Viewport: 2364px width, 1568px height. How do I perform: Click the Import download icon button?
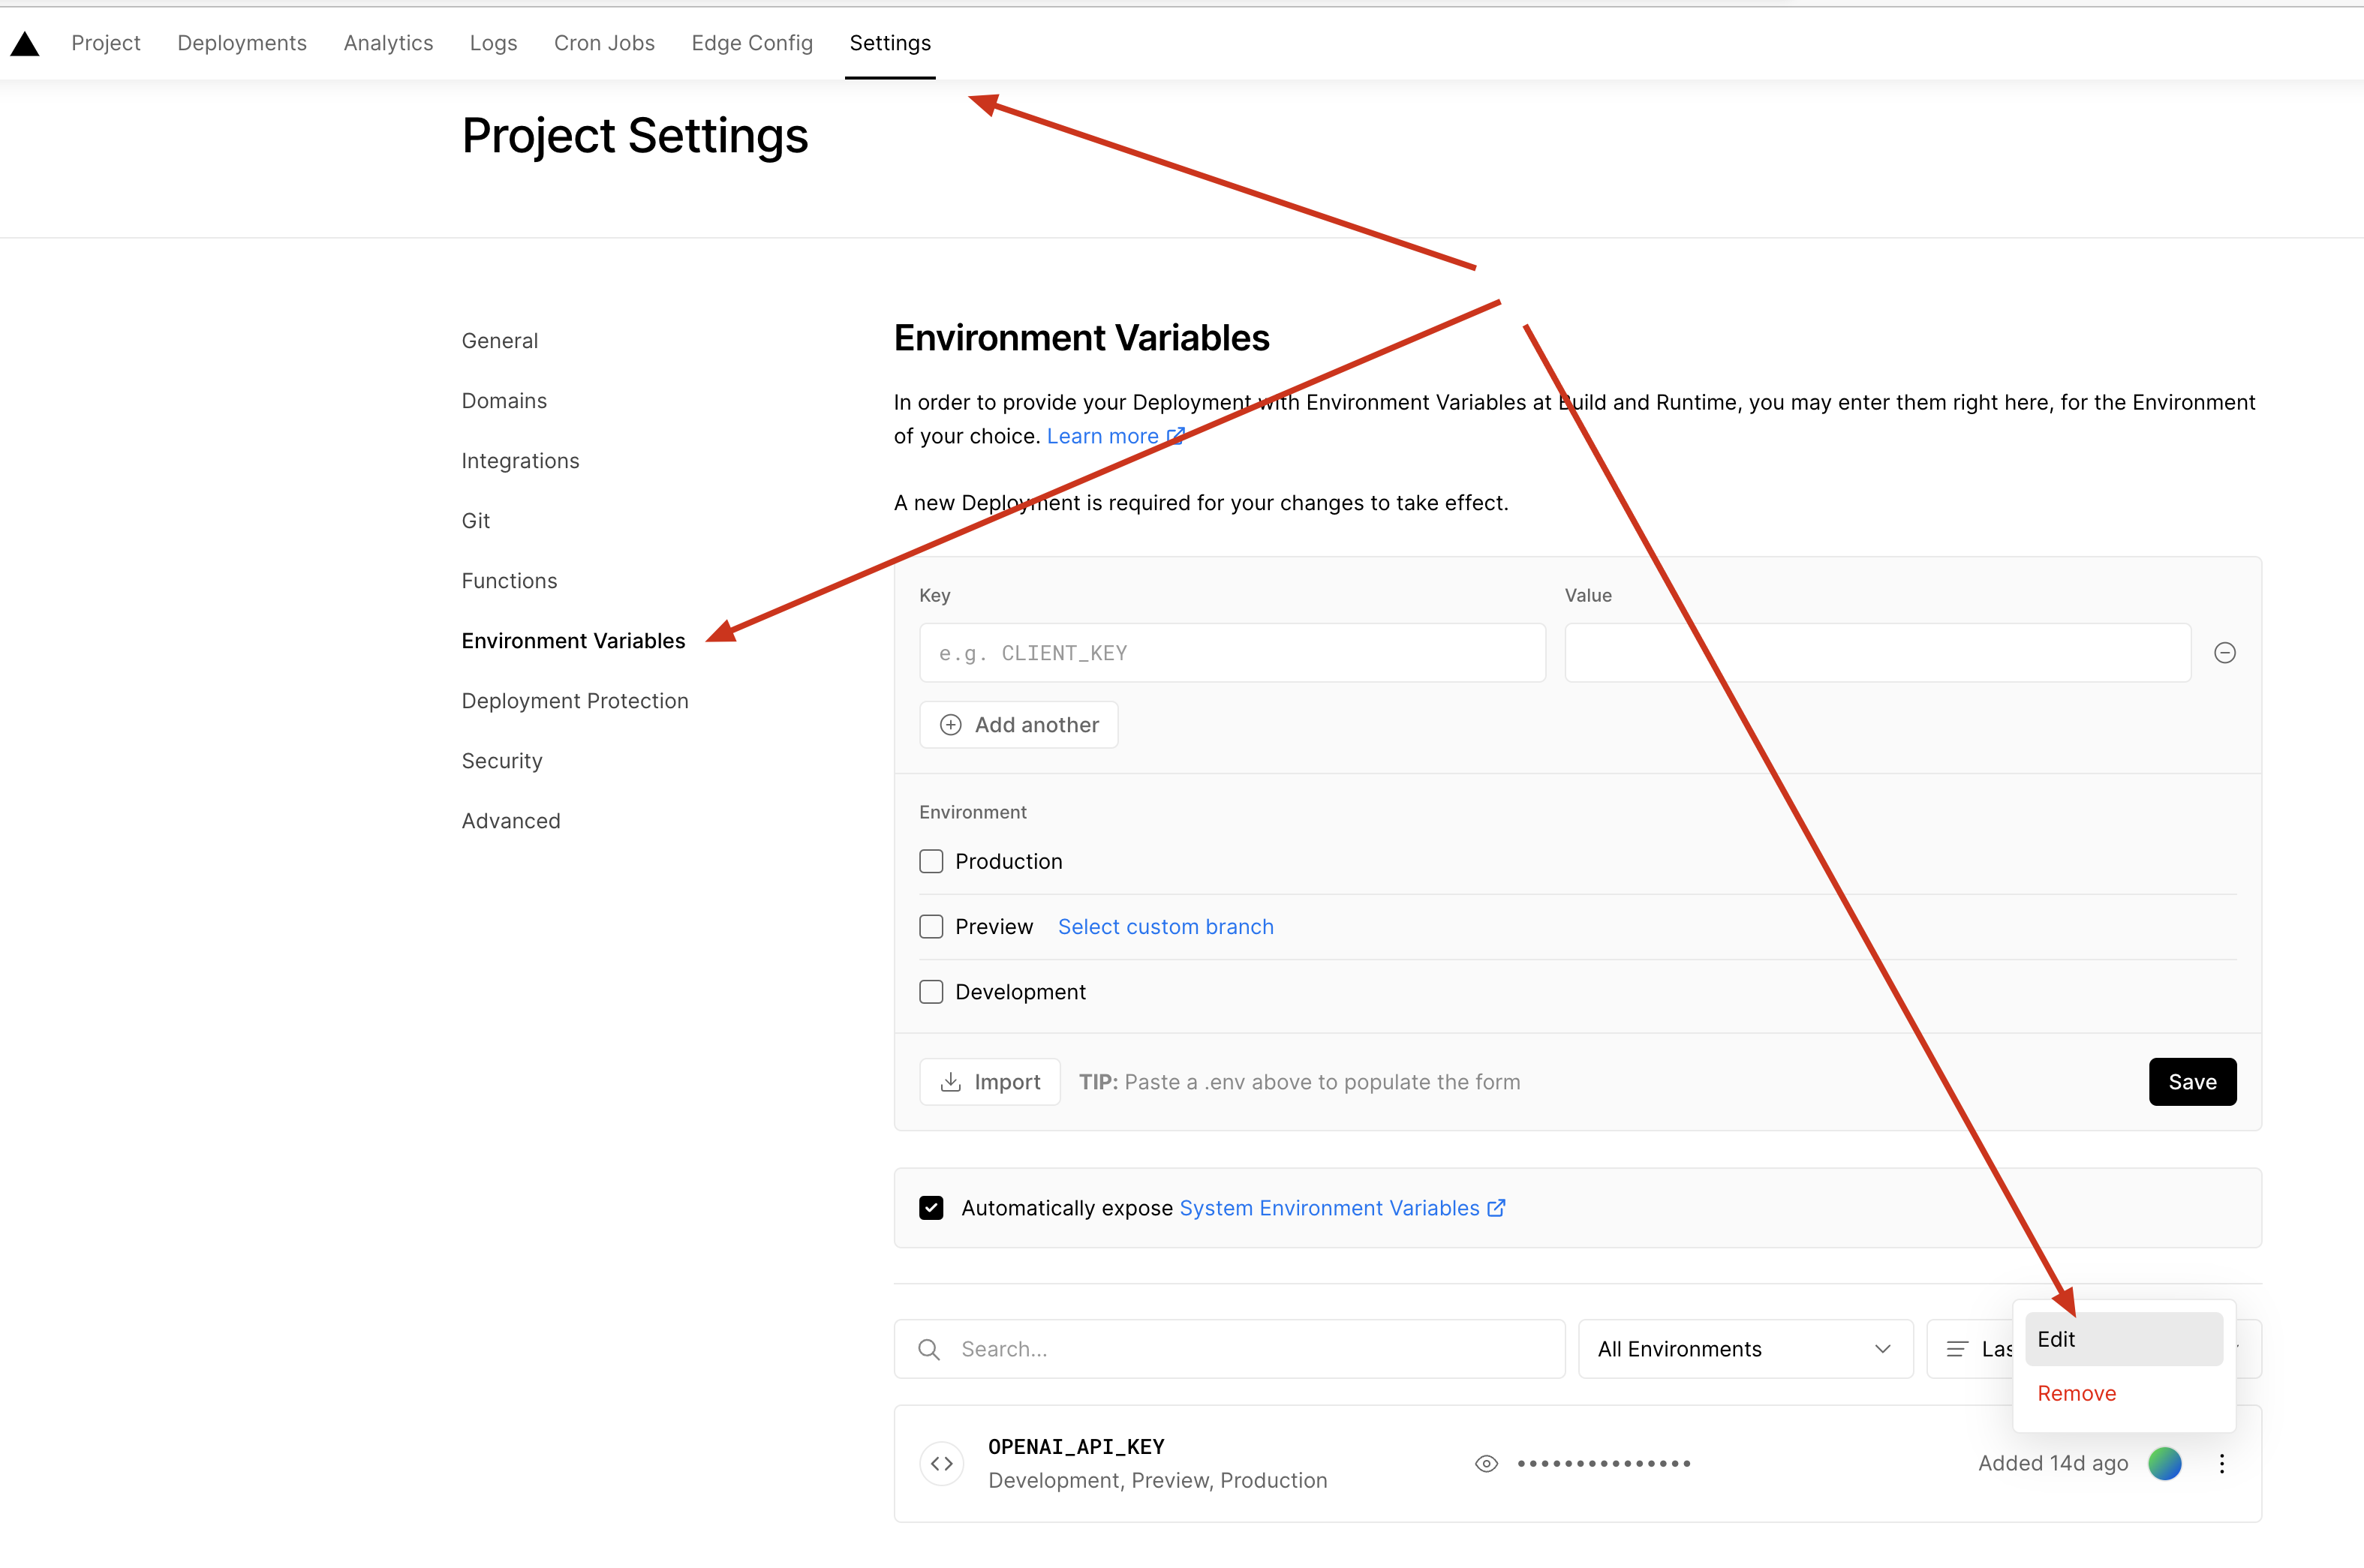coord(989,1082)
